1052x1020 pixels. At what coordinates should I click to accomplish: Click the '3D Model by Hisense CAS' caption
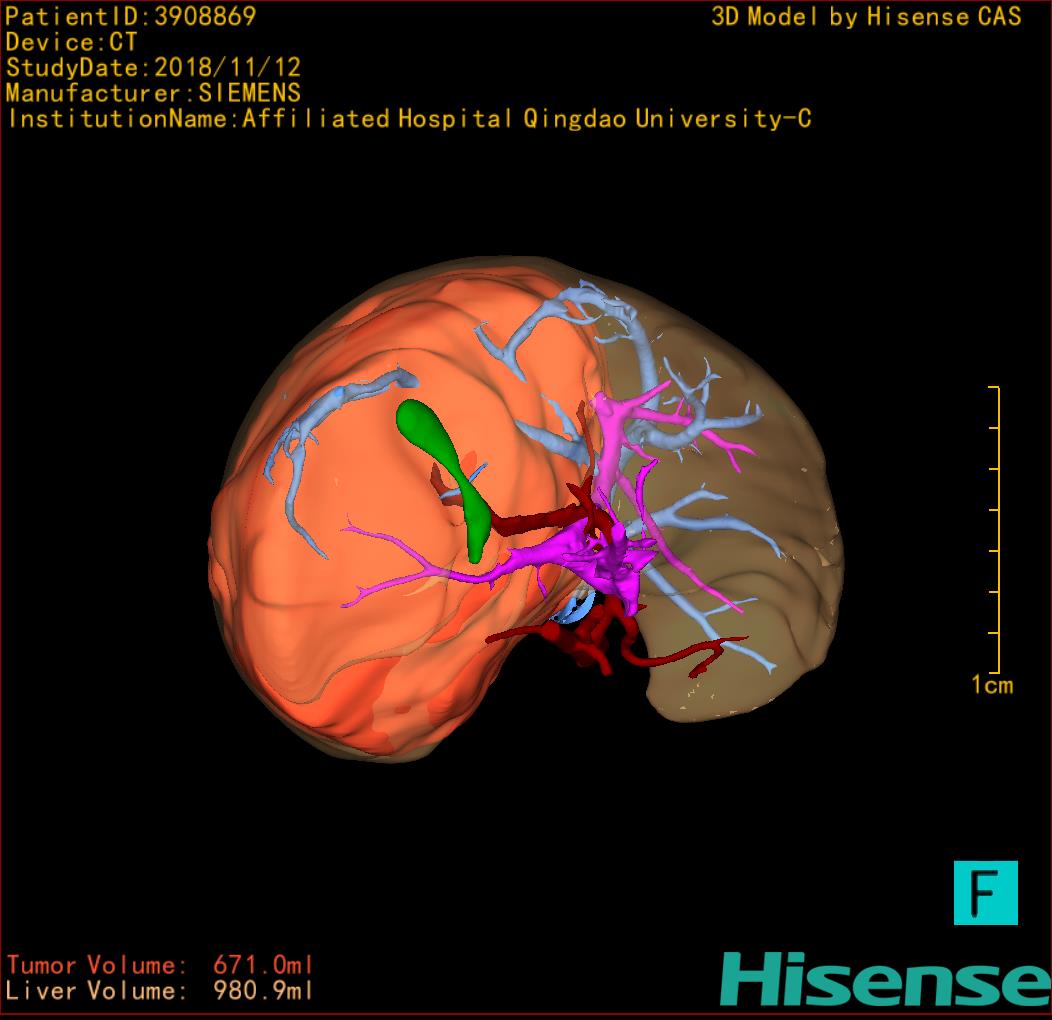tap(866, 17)
